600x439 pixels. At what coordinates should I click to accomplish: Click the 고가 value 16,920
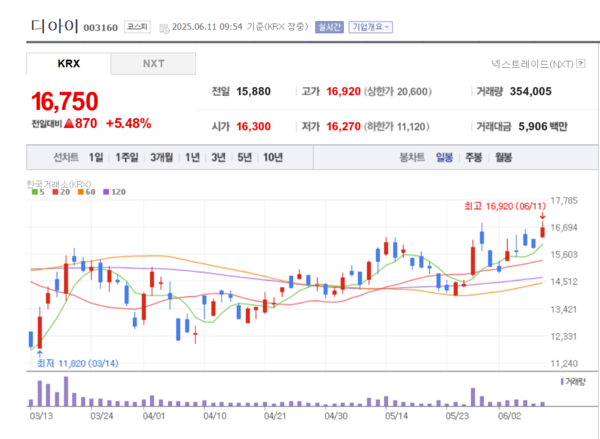tap(343, 91)
